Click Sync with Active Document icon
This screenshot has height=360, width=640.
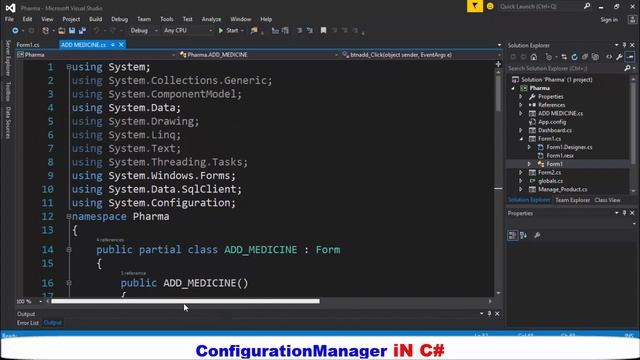coord(564,57)
